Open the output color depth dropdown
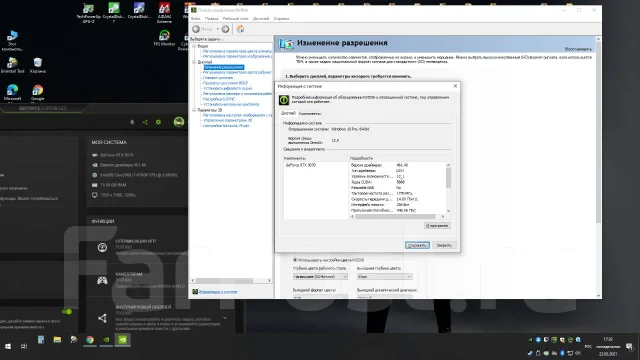This screenshot has width=640, height=360. [384, 277]
